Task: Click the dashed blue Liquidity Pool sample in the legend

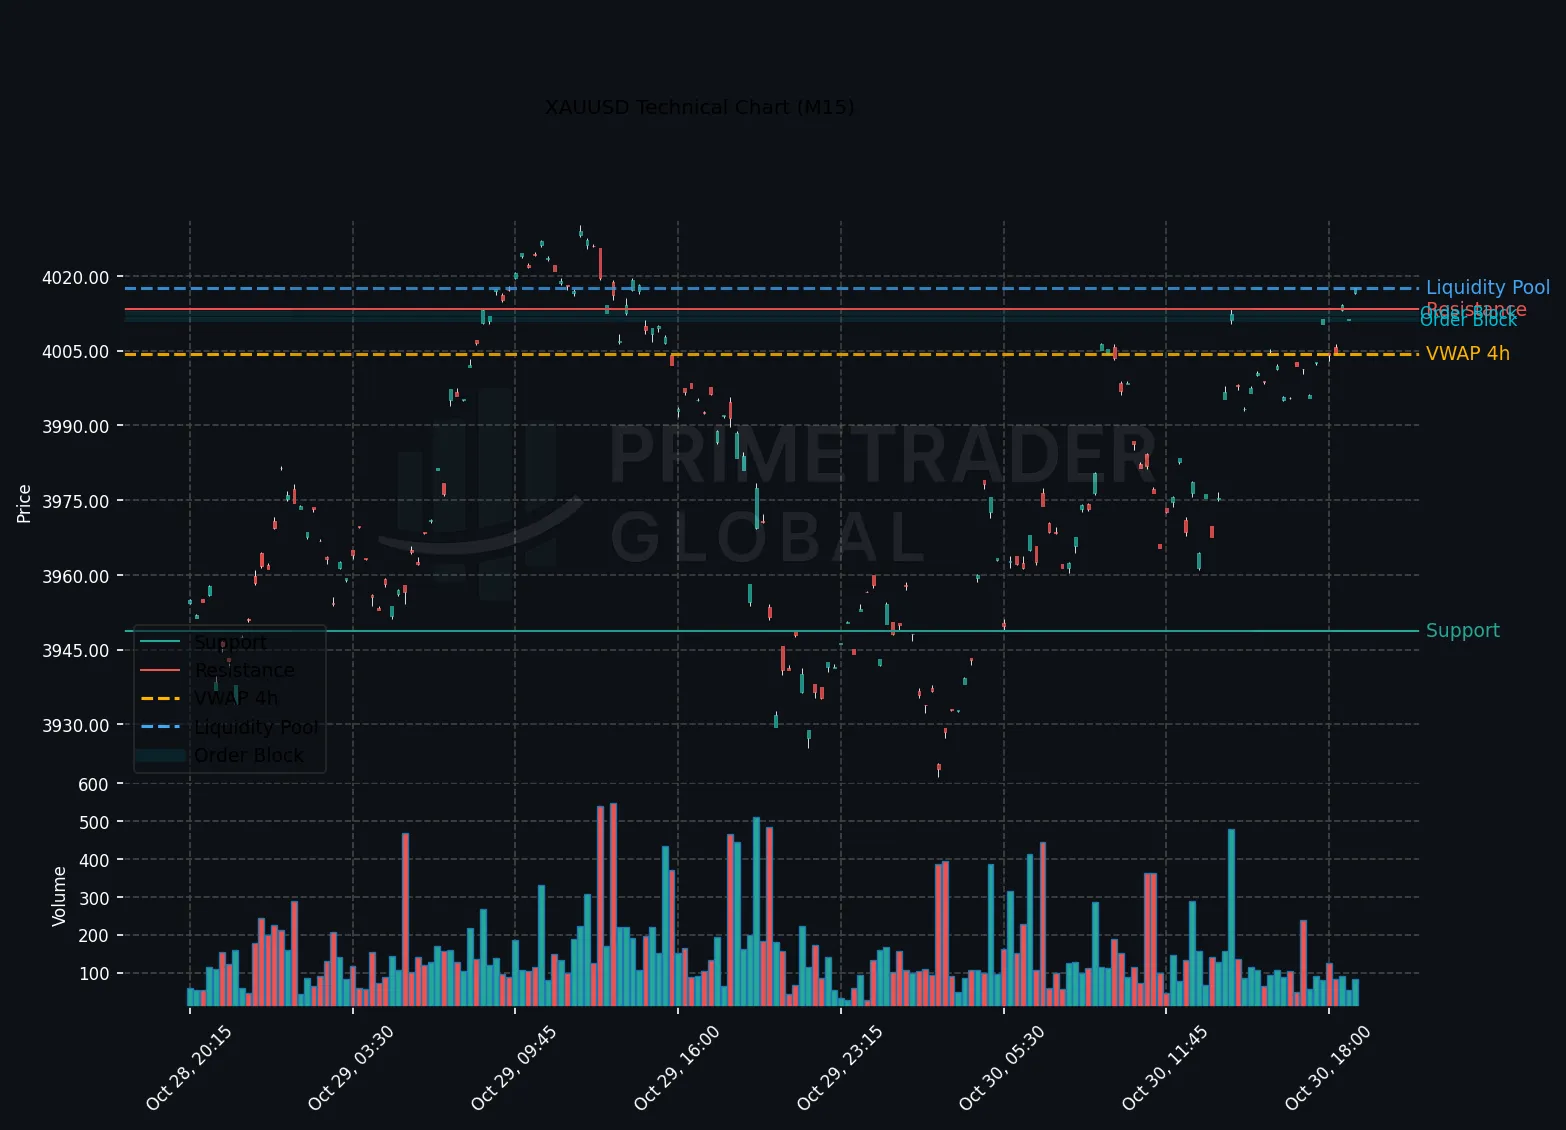Action: pos(160,727)
